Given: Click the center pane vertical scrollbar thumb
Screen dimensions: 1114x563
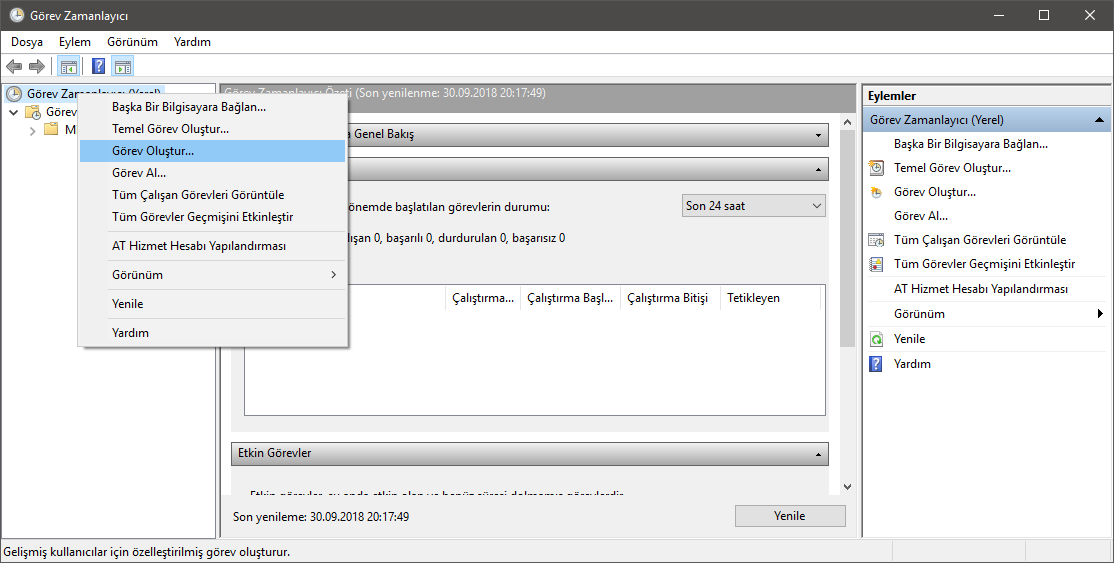Looking at the screenshot, I should pyautogui.click(x=847, y=239).
